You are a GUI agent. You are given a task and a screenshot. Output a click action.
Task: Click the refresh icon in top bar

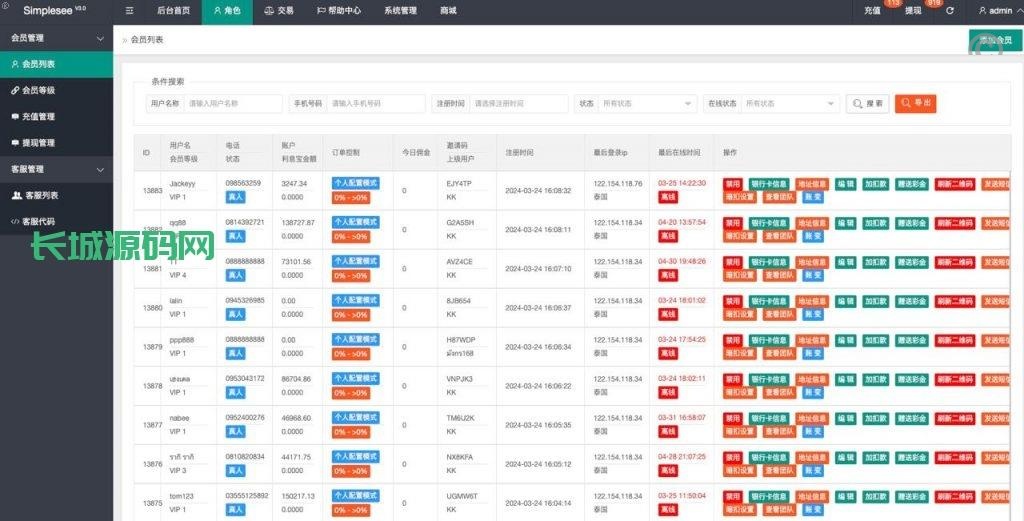949,10
